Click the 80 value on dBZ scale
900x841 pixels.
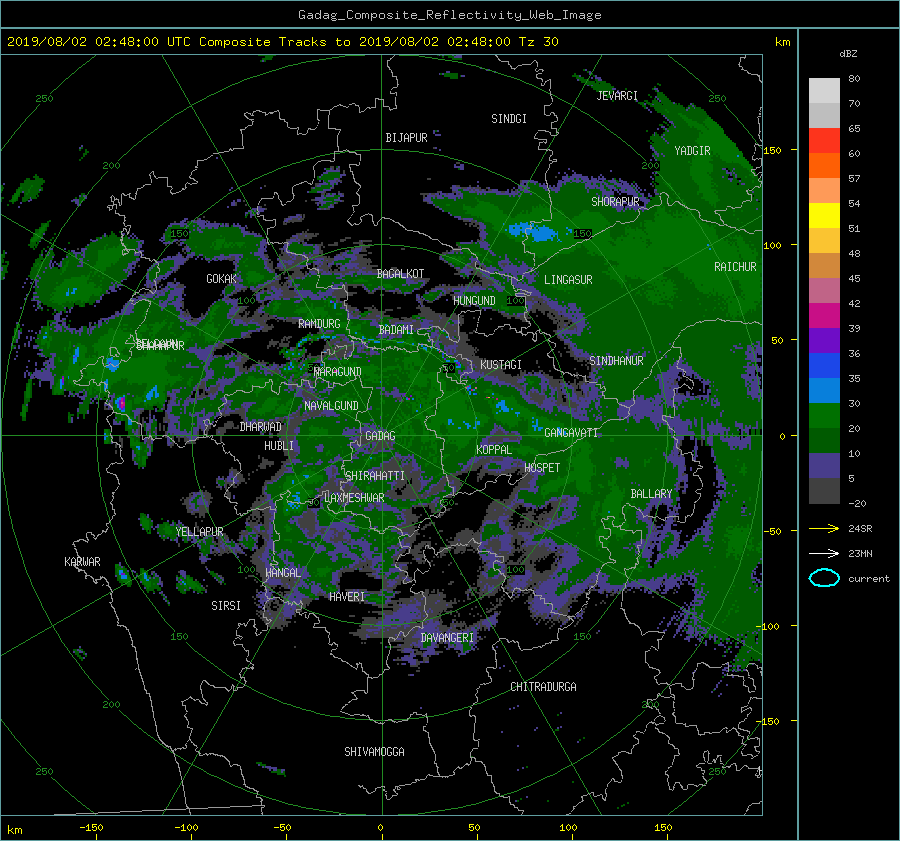click(x=854, y=79)
